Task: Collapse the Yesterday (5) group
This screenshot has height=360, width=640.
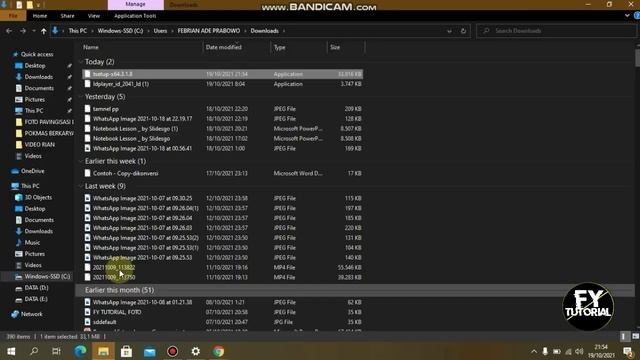Action: (80, 97)
